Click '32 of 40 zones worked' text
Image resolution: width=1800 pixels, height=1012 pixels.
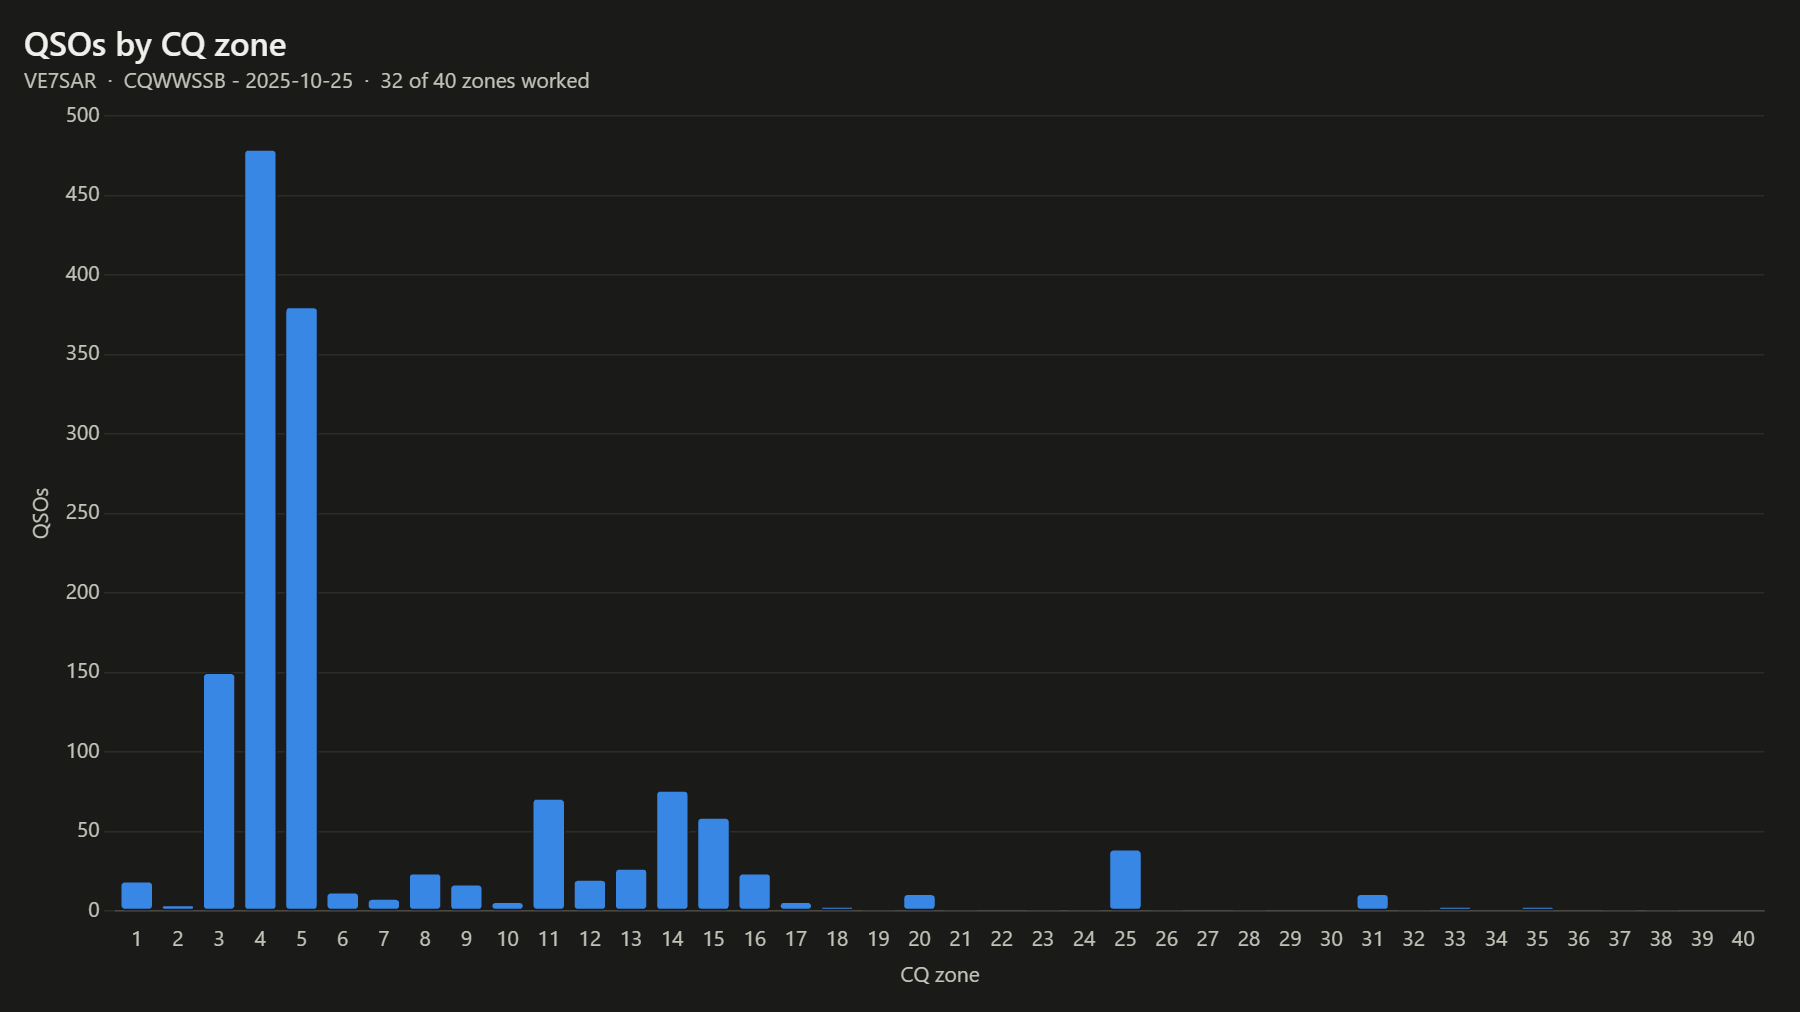tap(484, 81)
